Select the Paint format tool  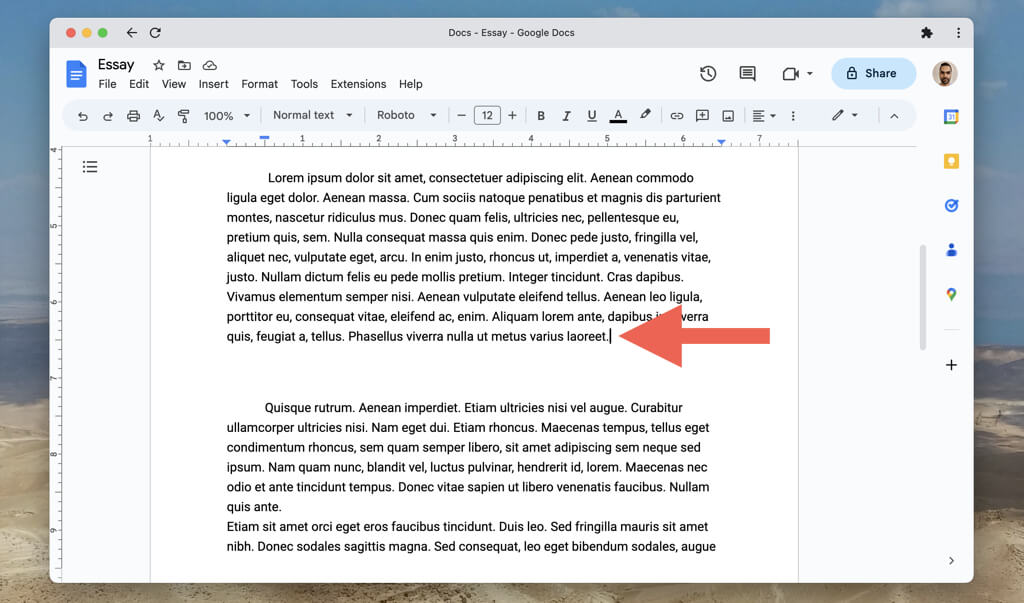[x=183, y=116]
